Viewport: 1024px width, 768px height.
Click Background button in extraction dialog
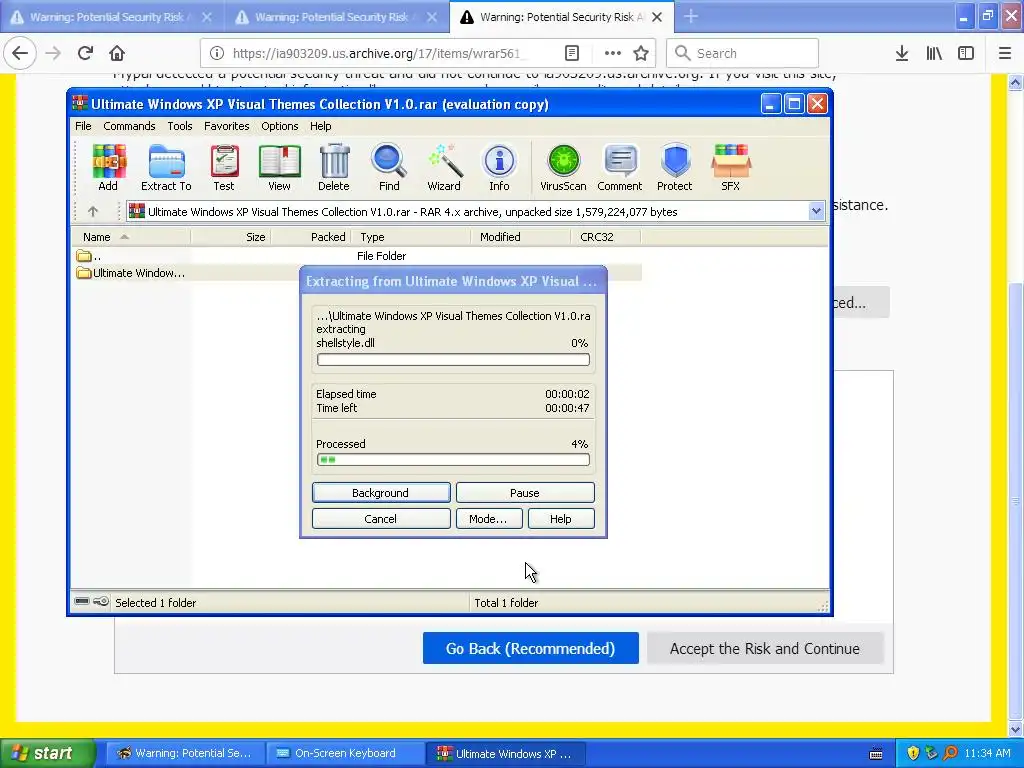[381, 493]
